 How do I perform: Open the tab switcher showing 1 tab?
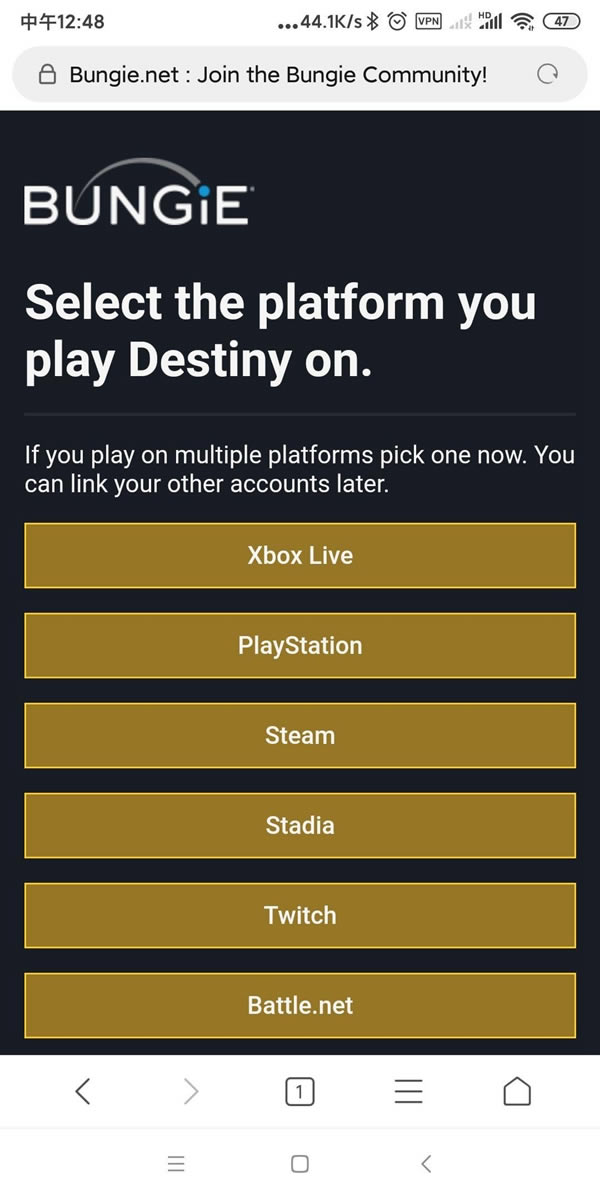pos(299,1092)
